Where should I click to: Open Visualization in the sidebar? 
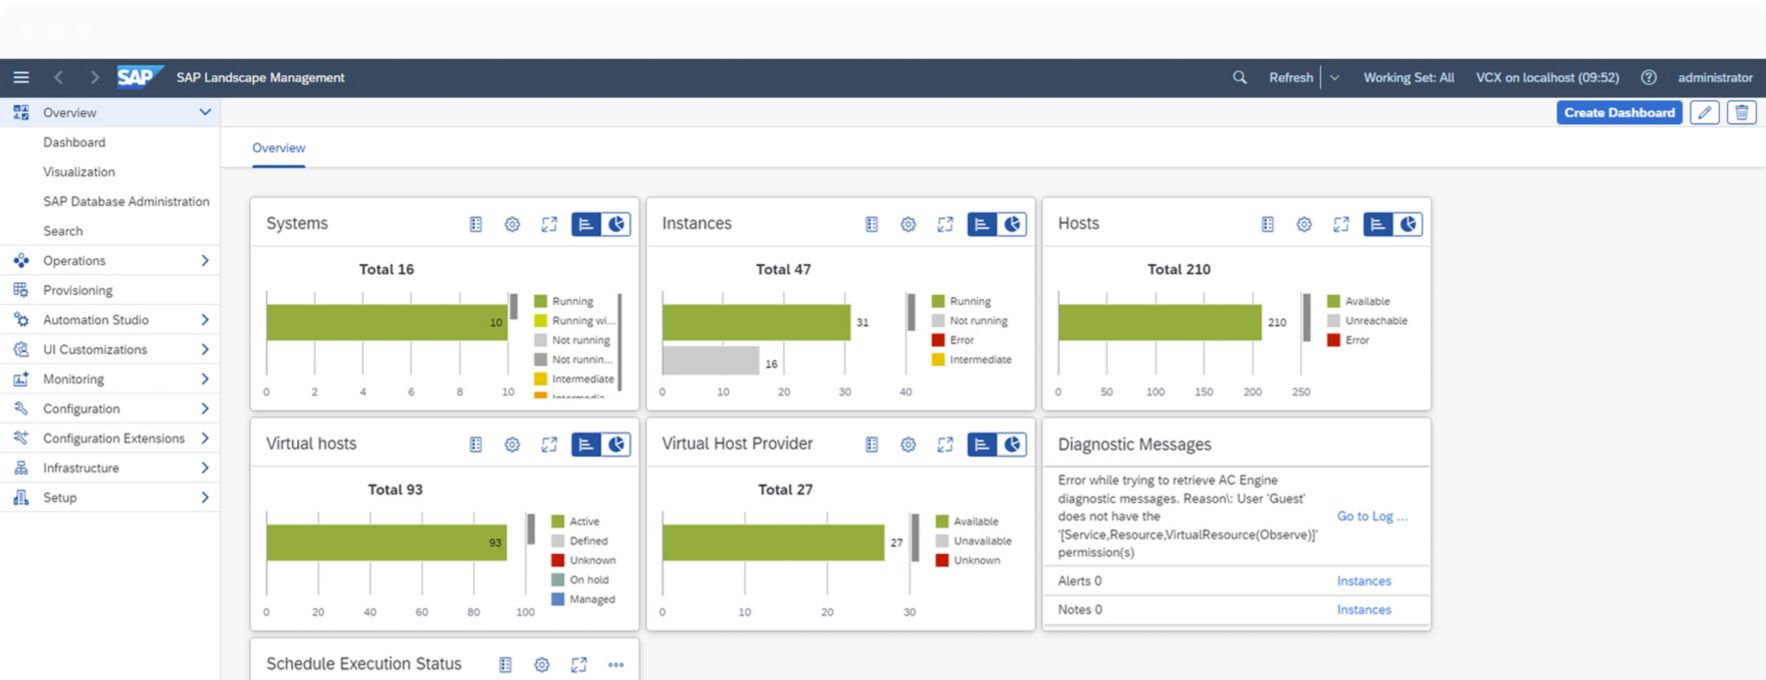79,172
